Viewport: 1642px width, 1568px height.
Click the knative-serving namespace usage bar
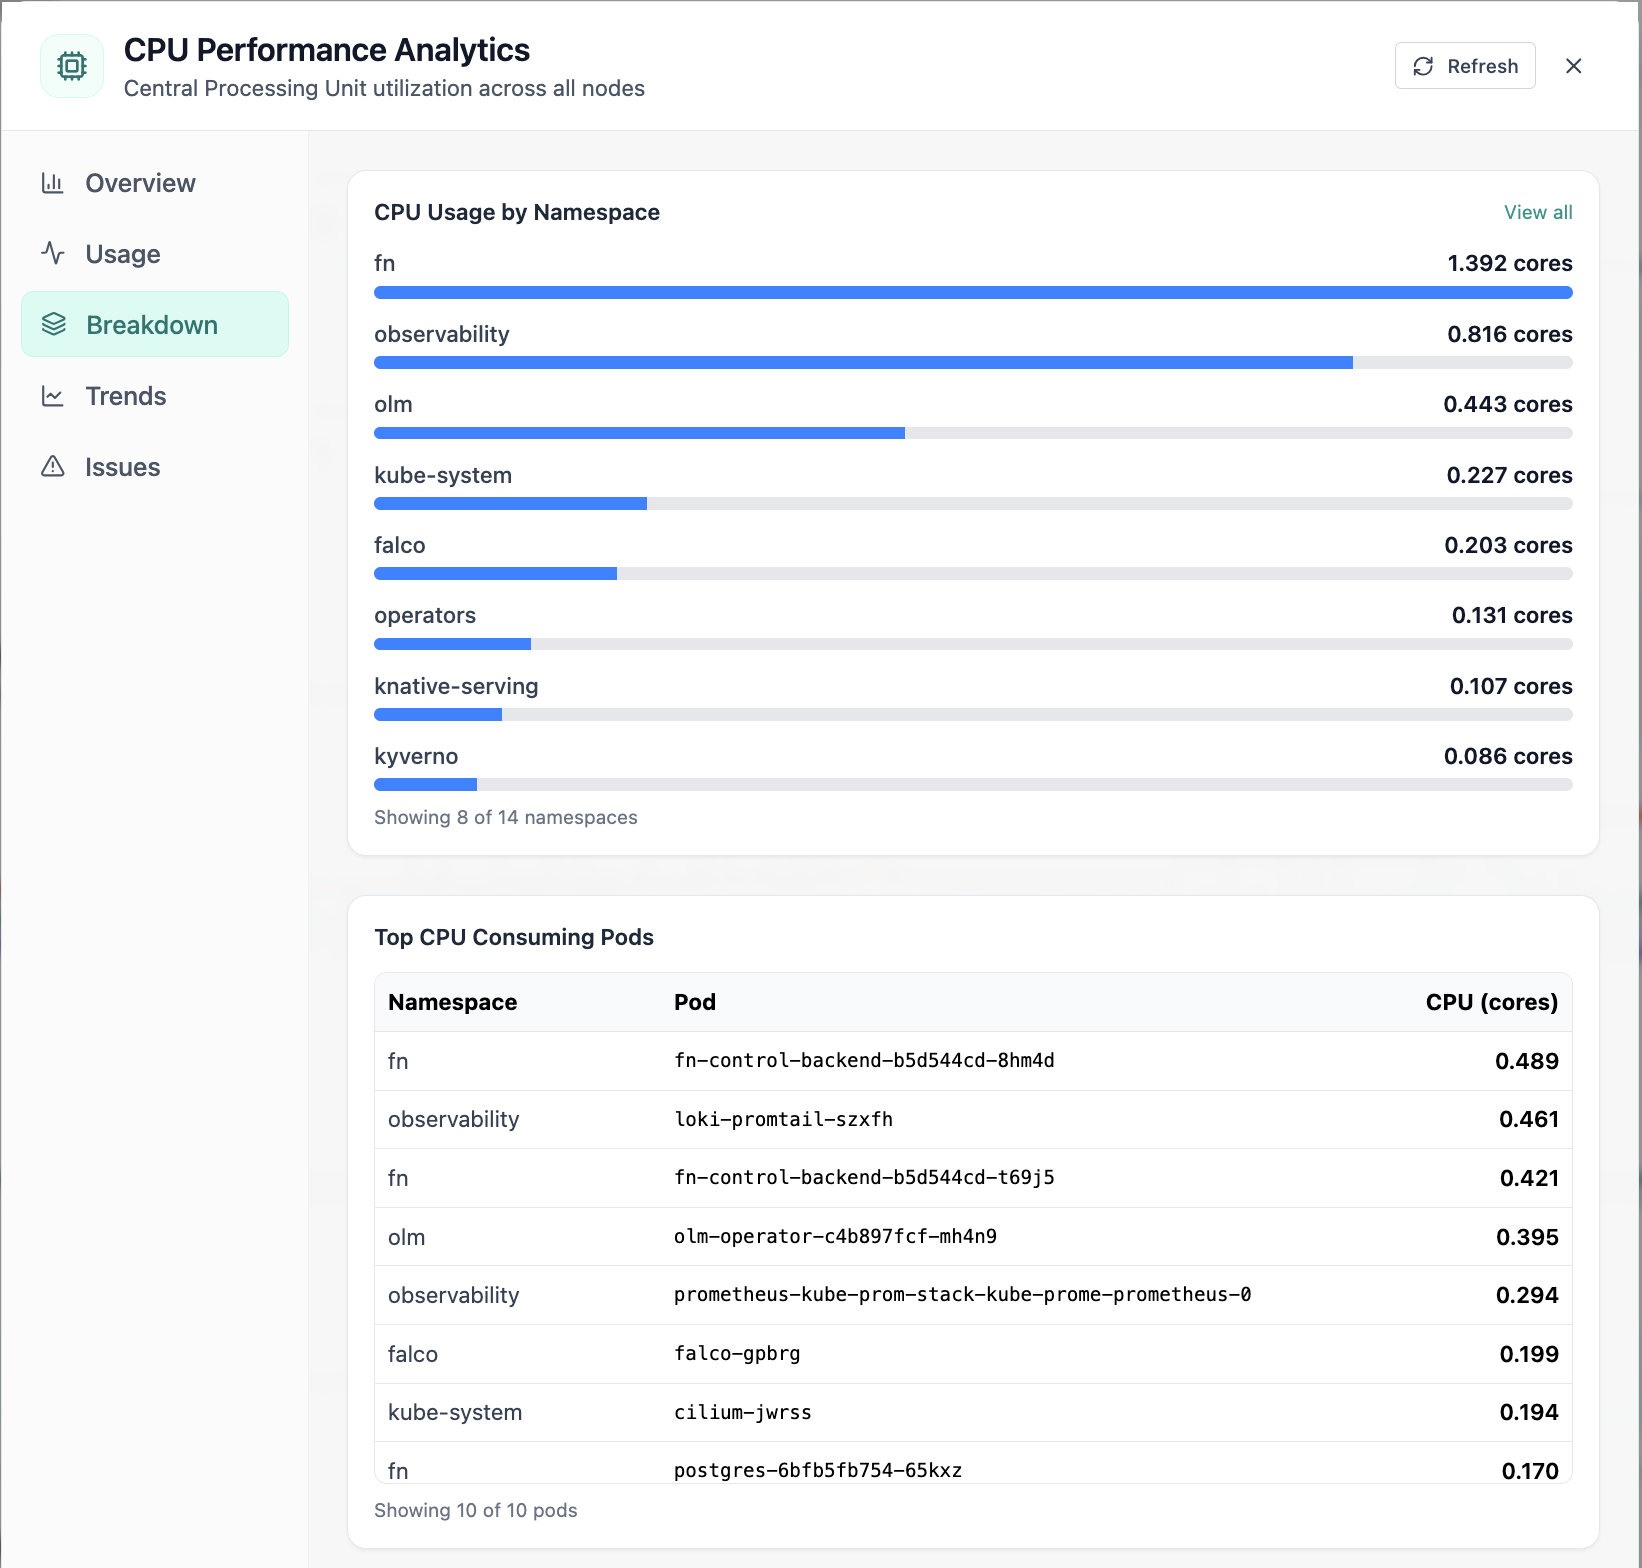click(973, 715)
